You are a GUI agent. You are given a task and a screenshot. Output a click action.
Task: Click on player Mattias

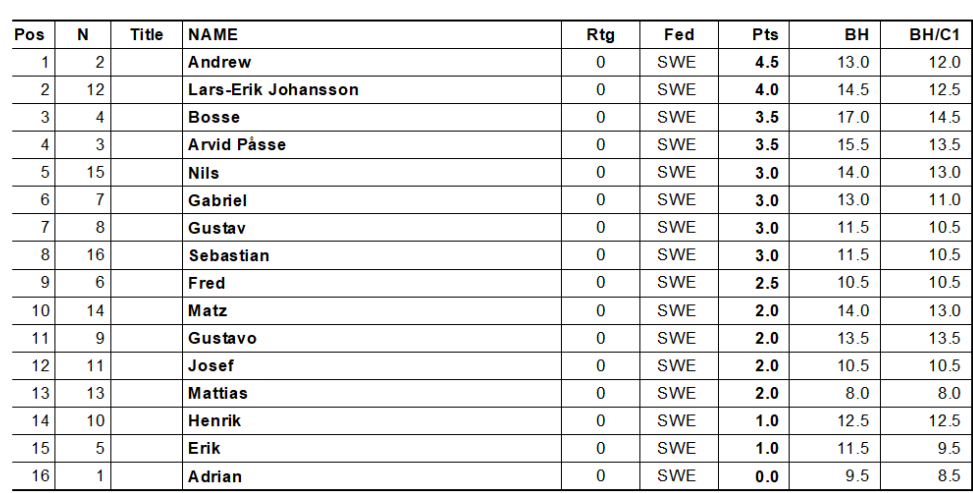point(219,394)
